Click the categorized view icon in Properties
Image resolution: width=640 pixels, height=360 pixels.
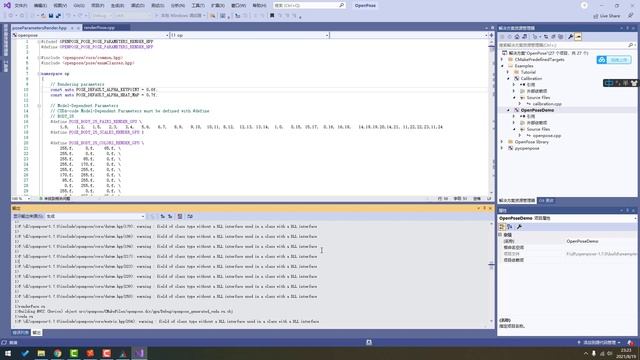point(502,227)
